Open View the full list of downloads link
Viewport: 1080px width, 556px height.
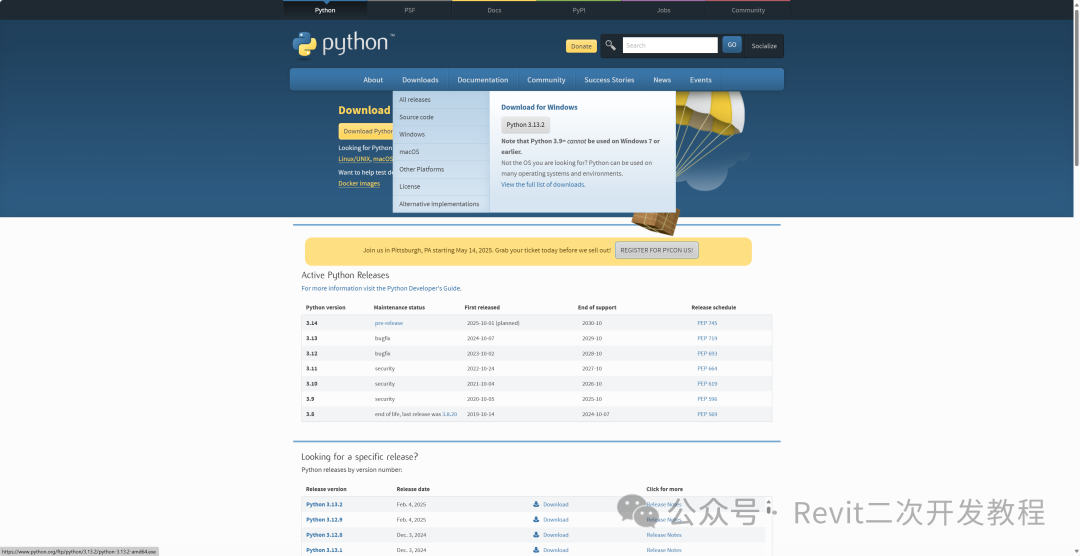point(543,185)
